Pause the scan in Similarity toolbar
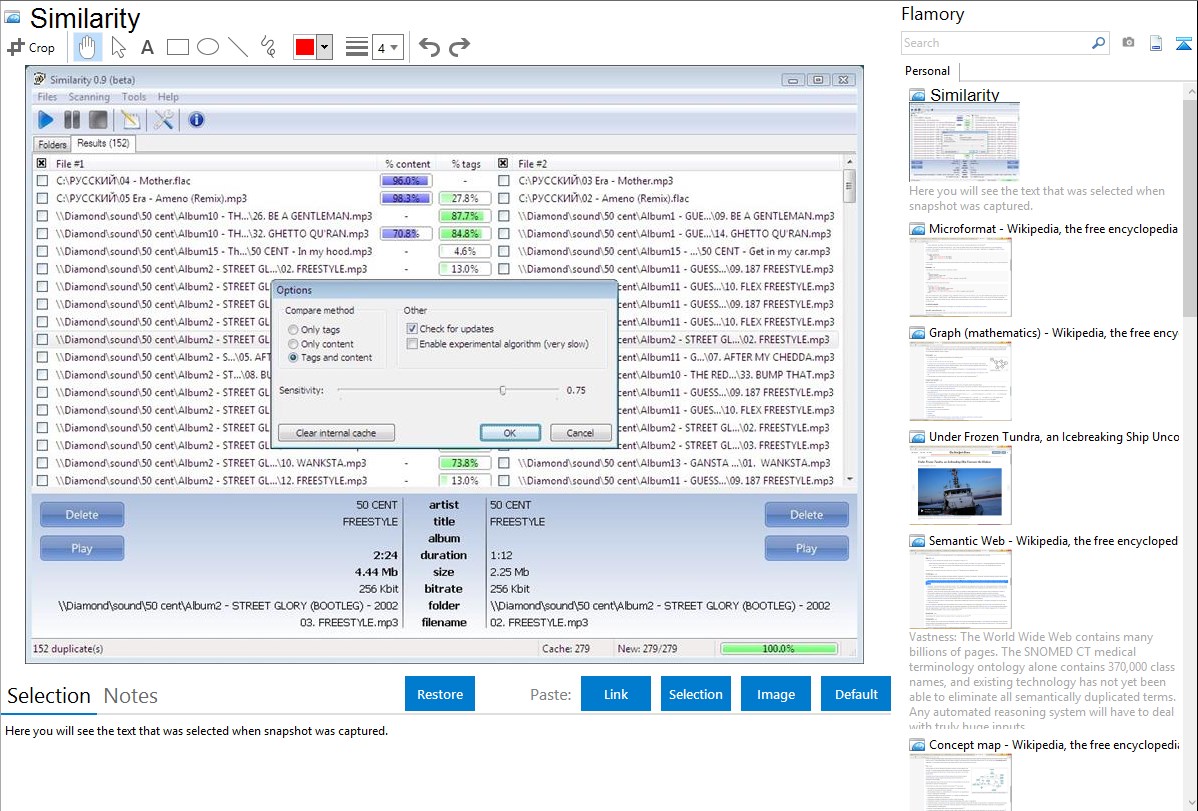This screenshot has height=811, width=1198. tap(72, 119)
